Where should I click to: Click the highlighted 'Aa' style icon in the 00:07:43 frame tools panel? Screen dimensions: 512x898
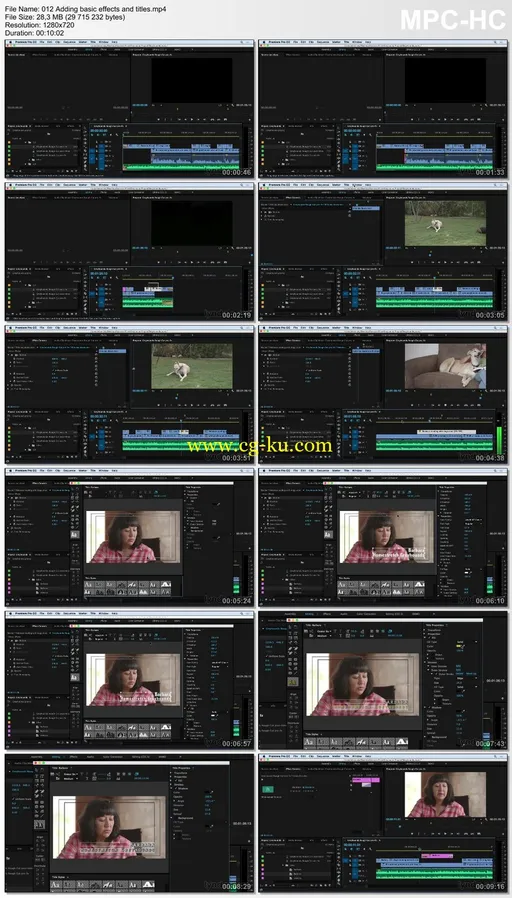(293, 682)
